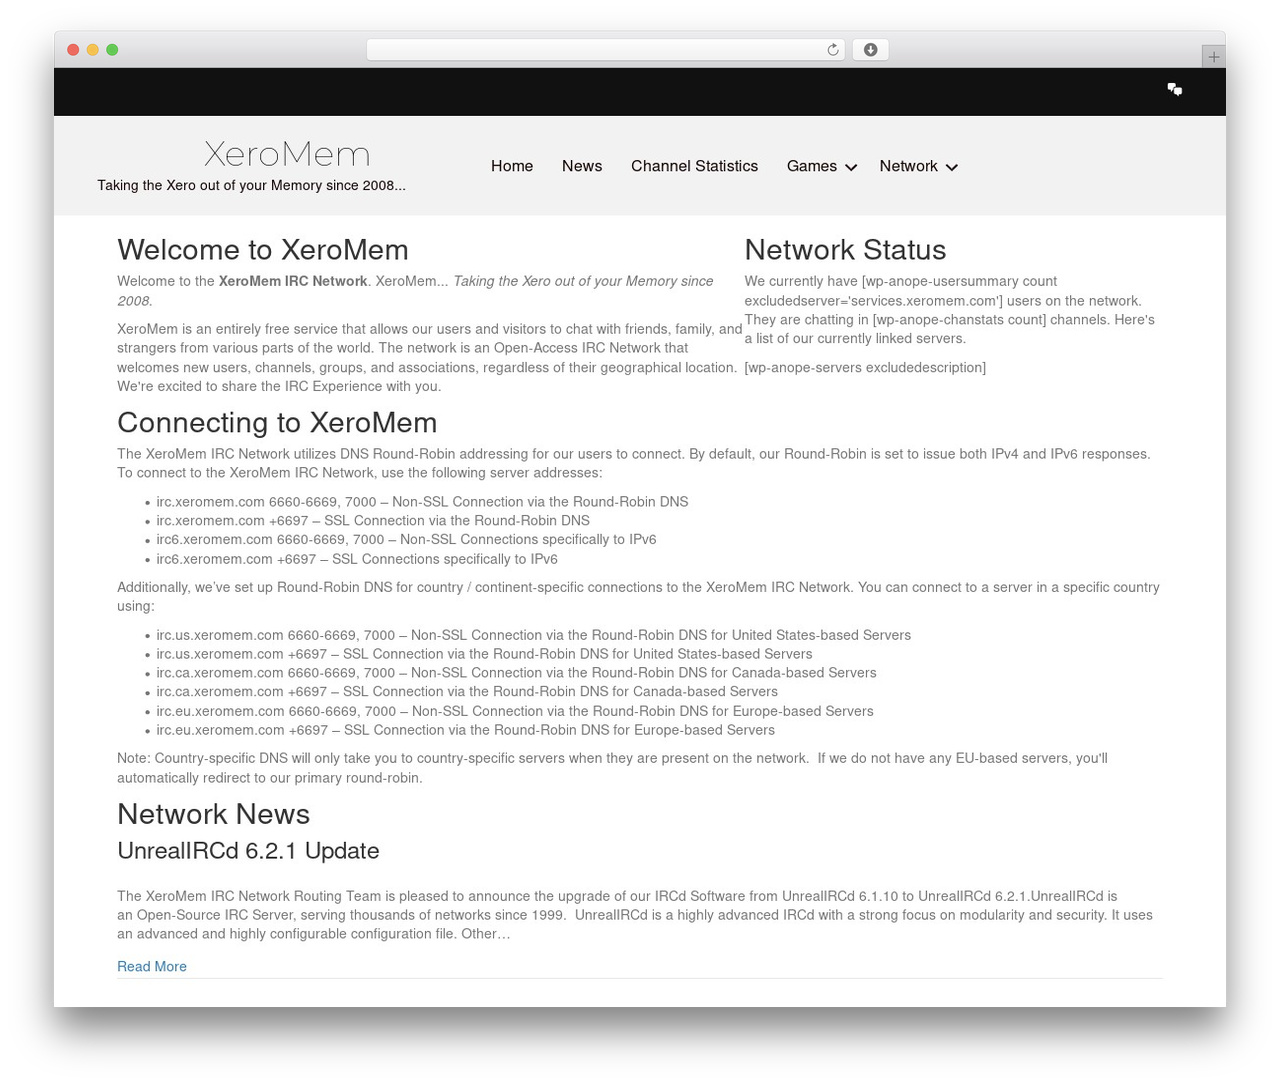
Task: Reload the page using refresh icon
Action: click(x=832, y=50)
